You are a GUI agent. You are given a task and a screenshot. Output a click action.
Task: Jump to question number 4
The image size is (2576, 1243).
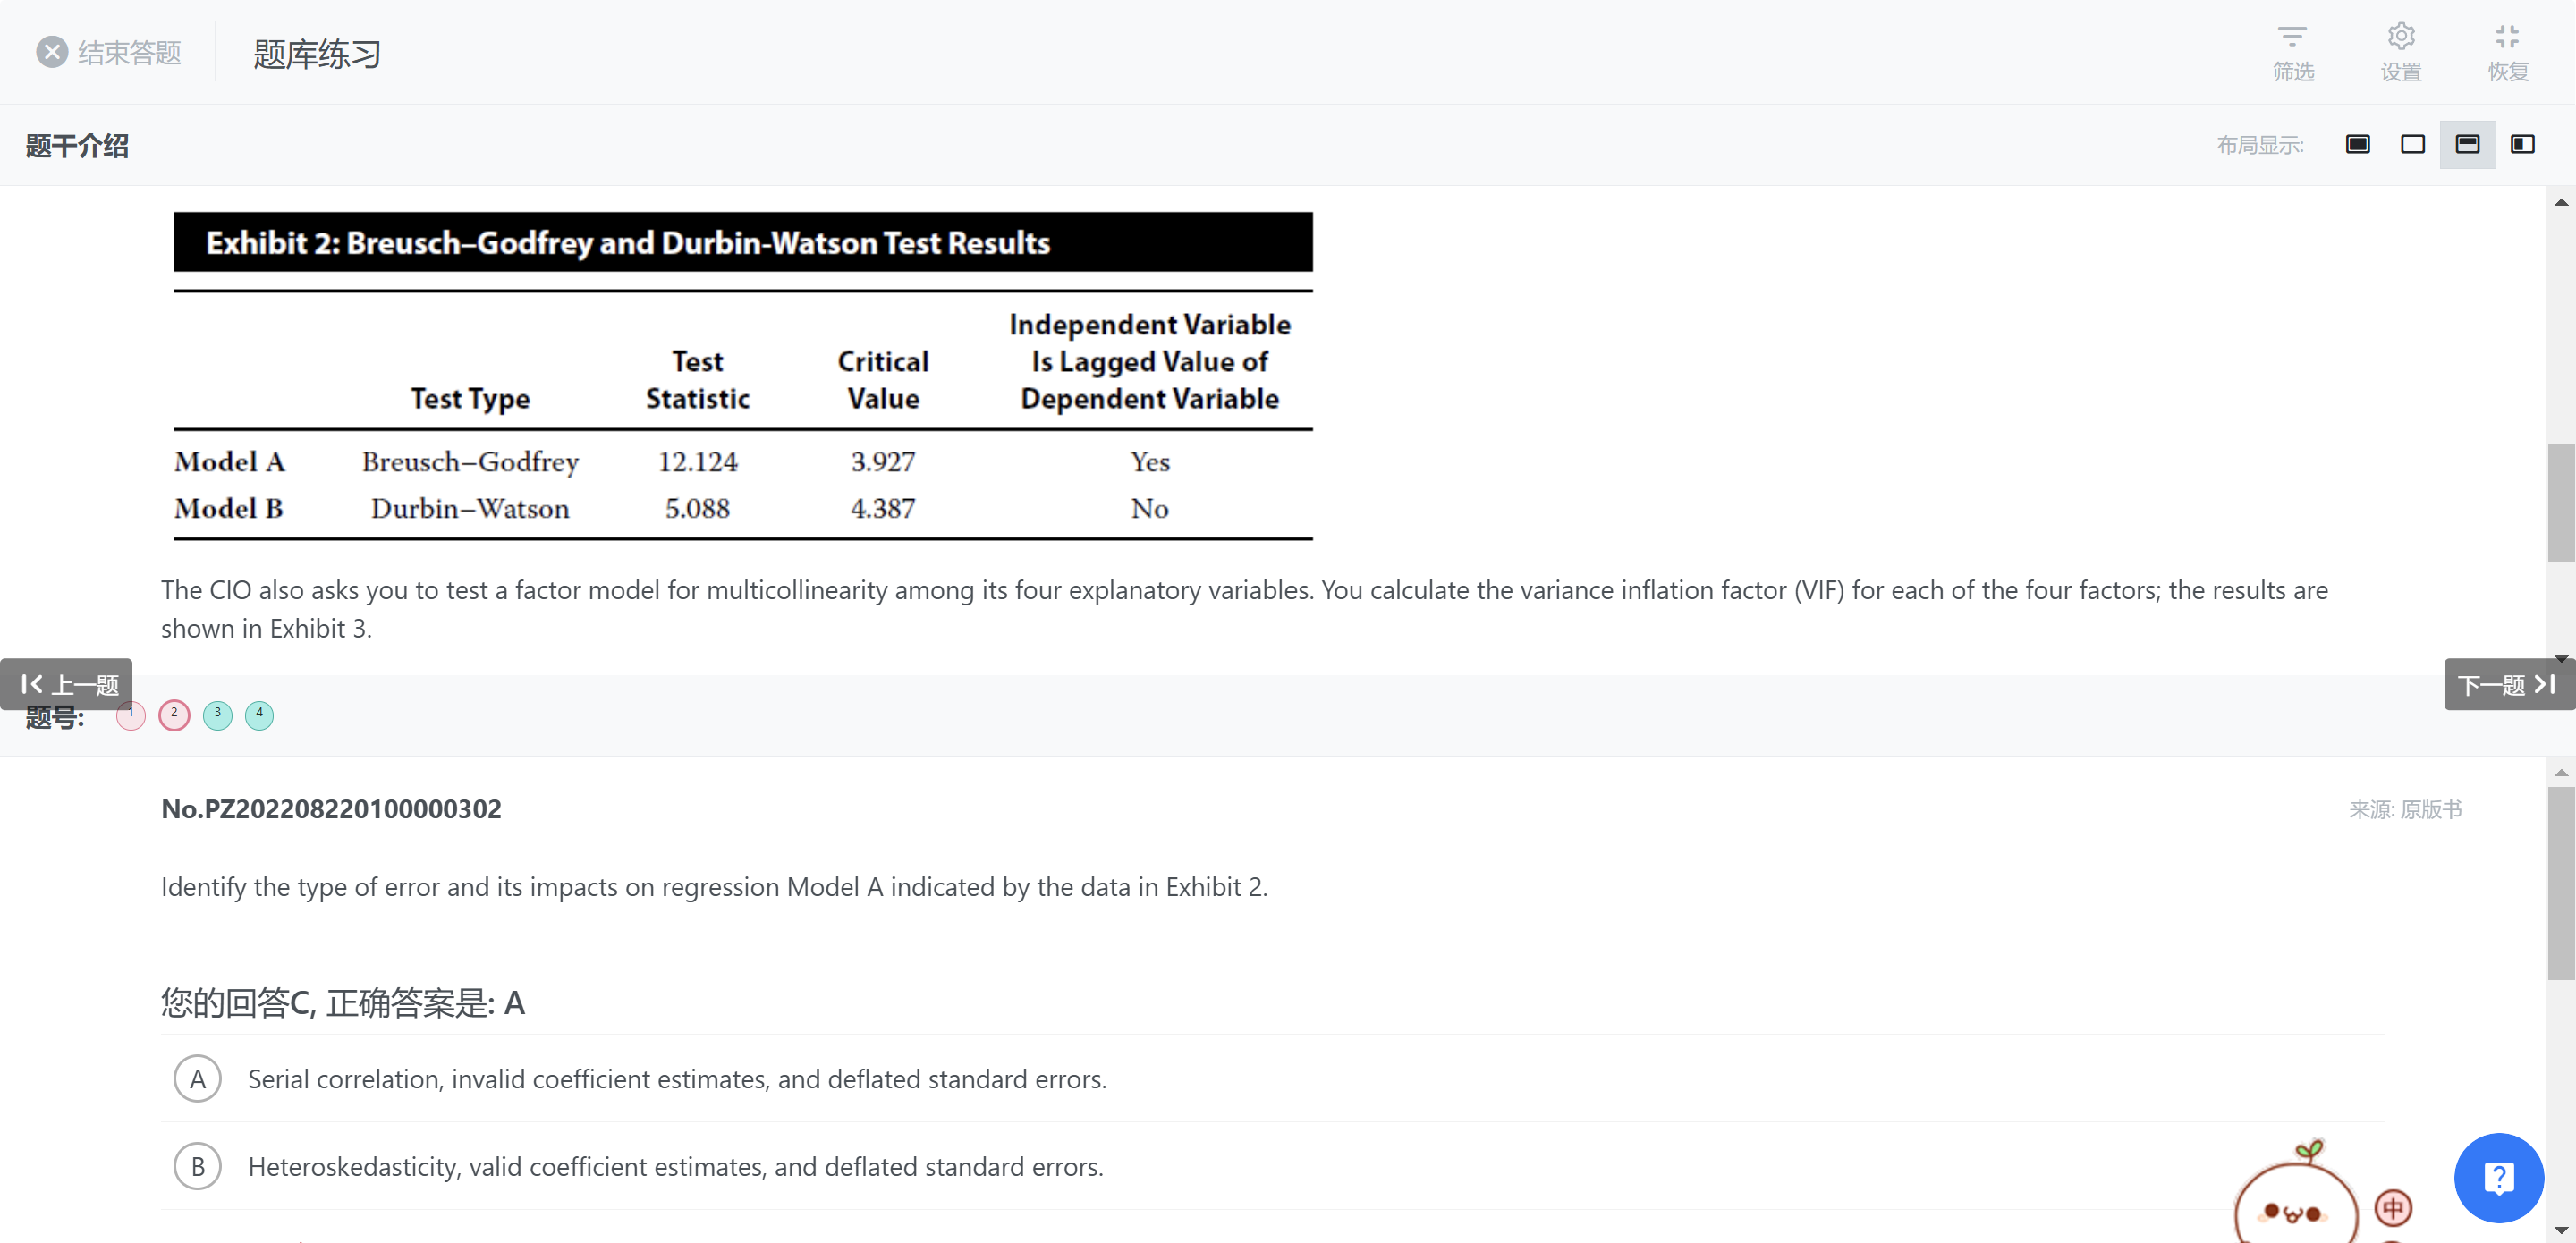[260, 715]
